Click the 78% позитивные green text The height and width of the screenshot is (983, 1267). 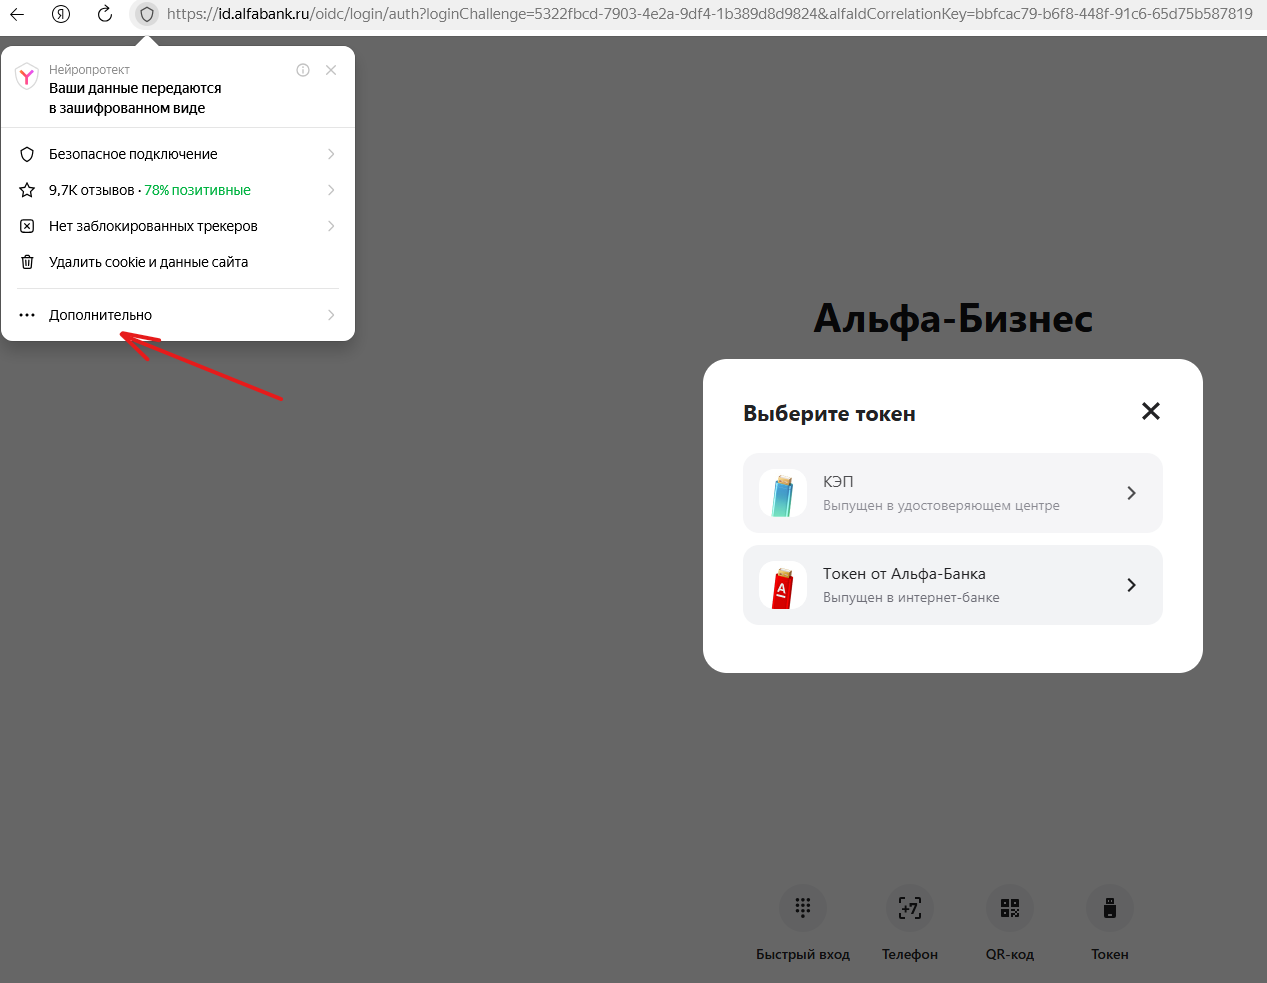197,190
